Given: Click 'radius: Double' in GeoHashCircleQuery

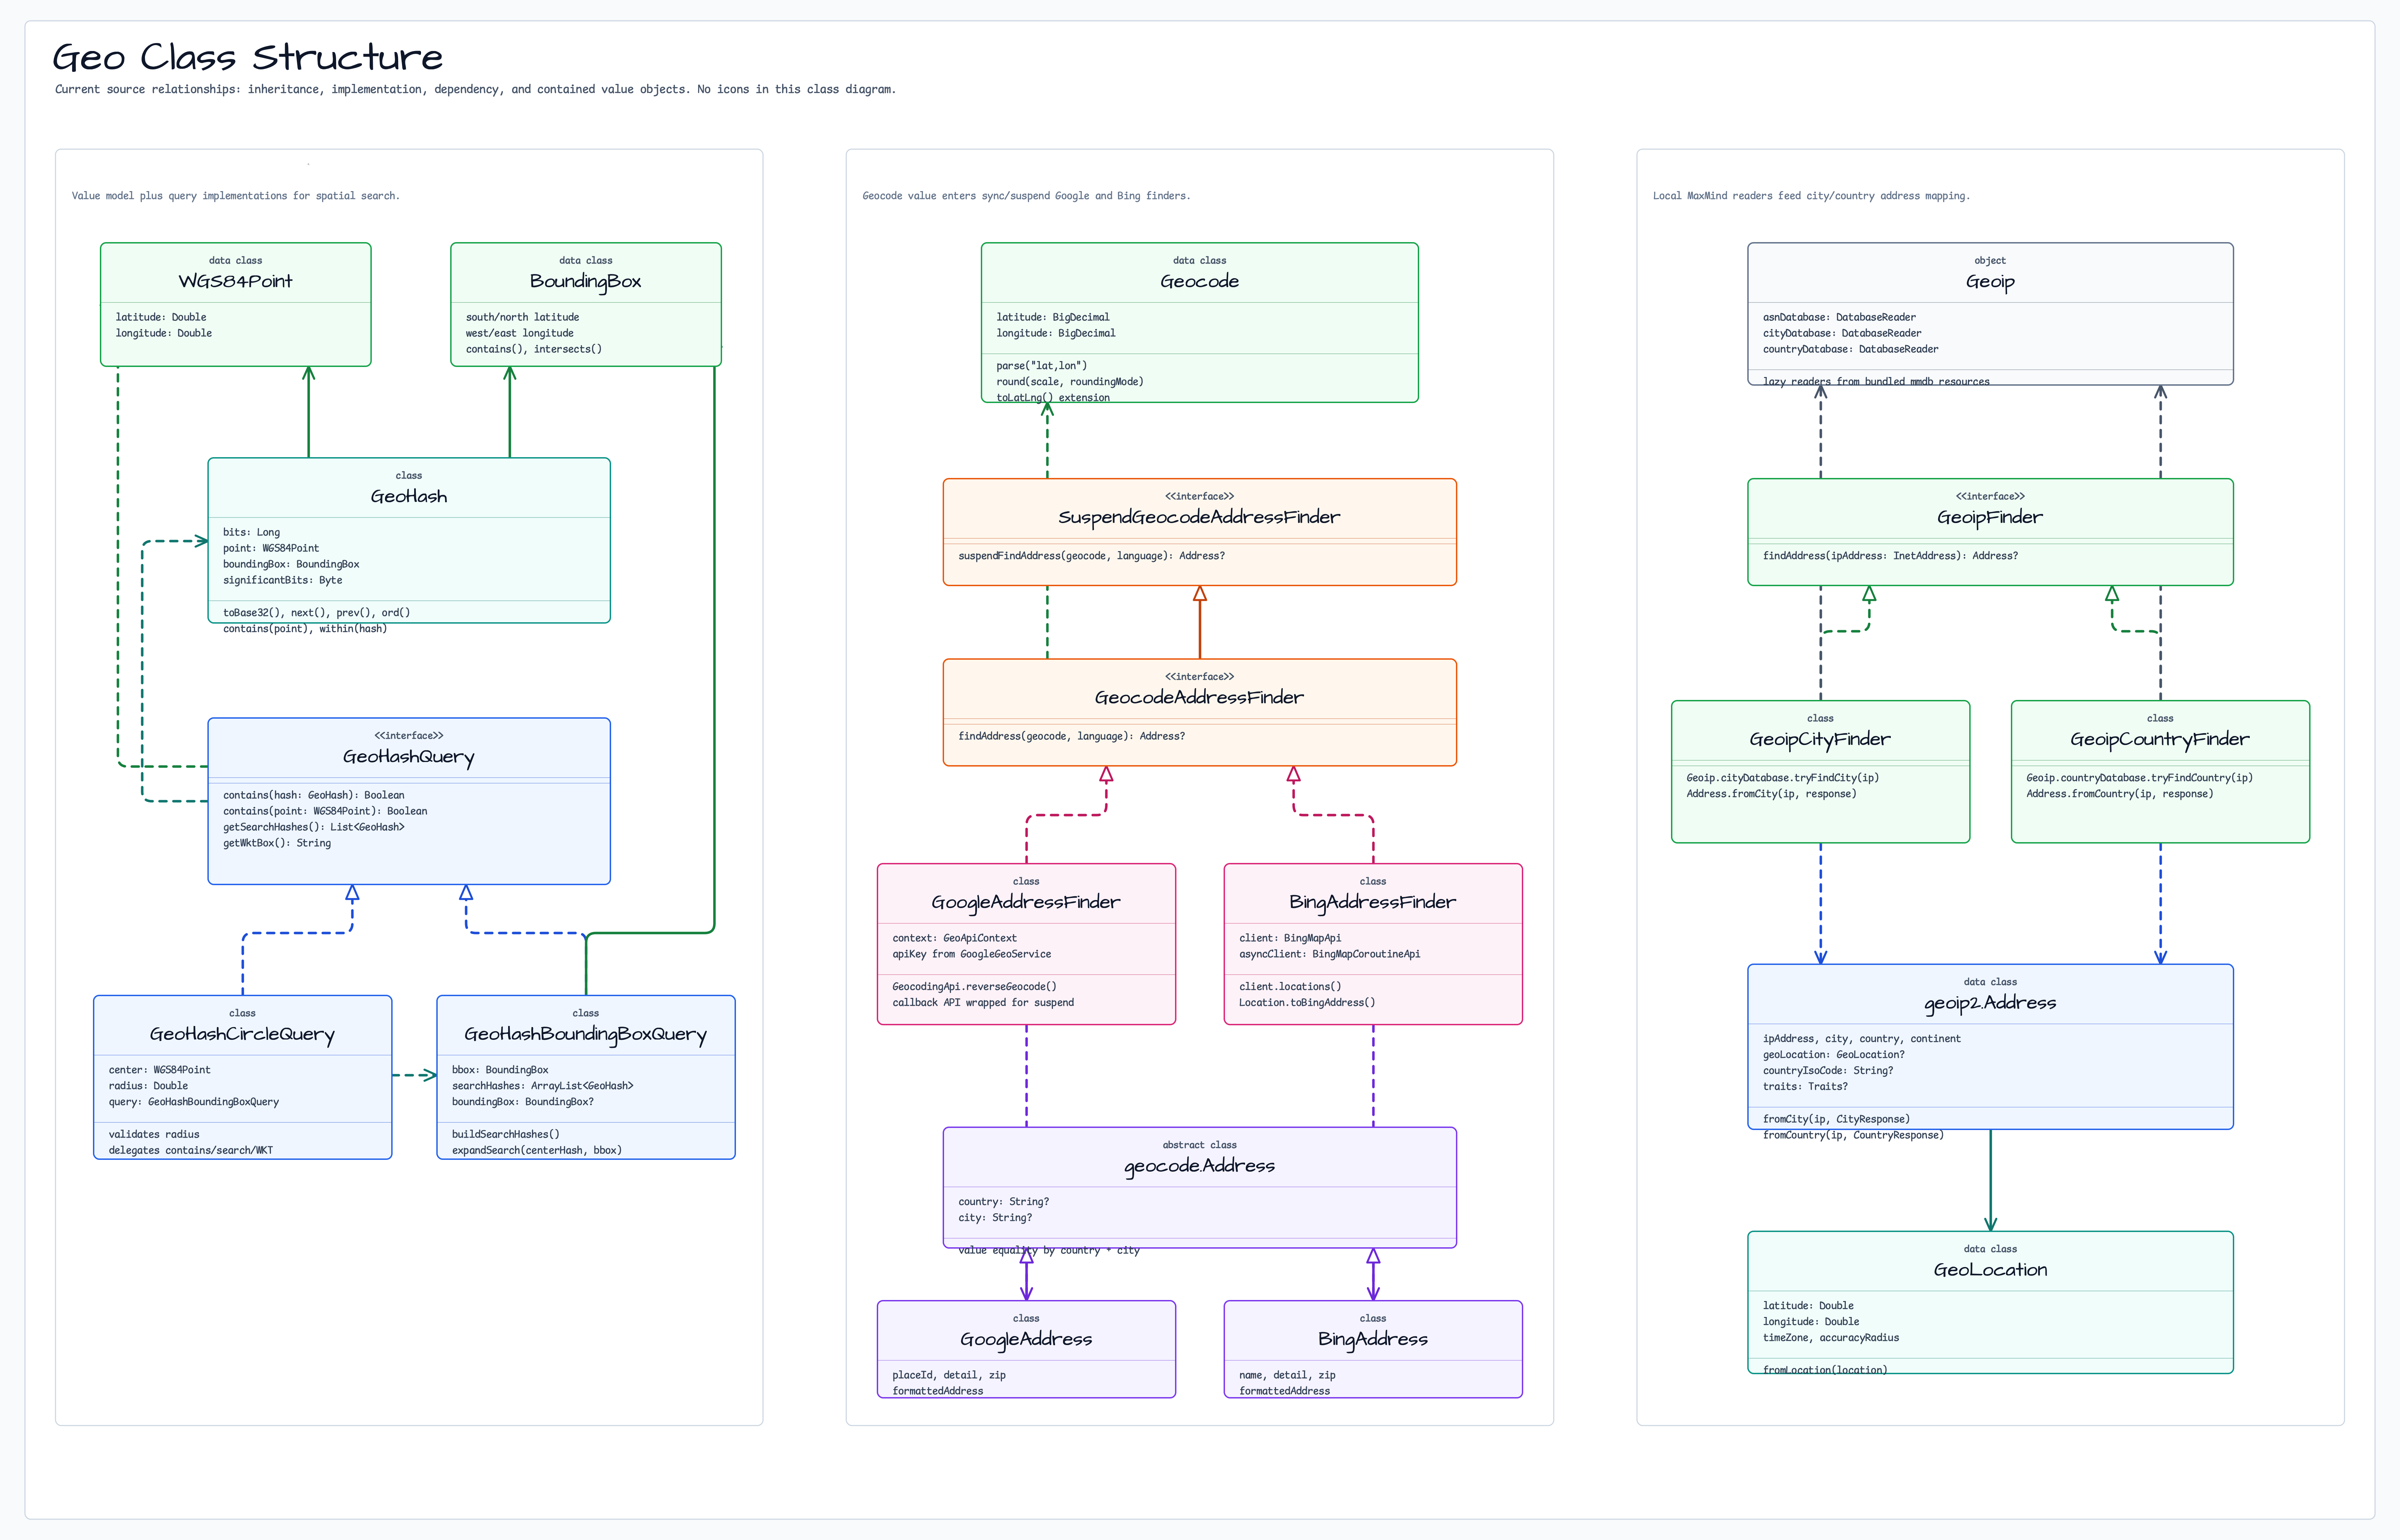Looking at the screenshot, I should click(148, 1086).
